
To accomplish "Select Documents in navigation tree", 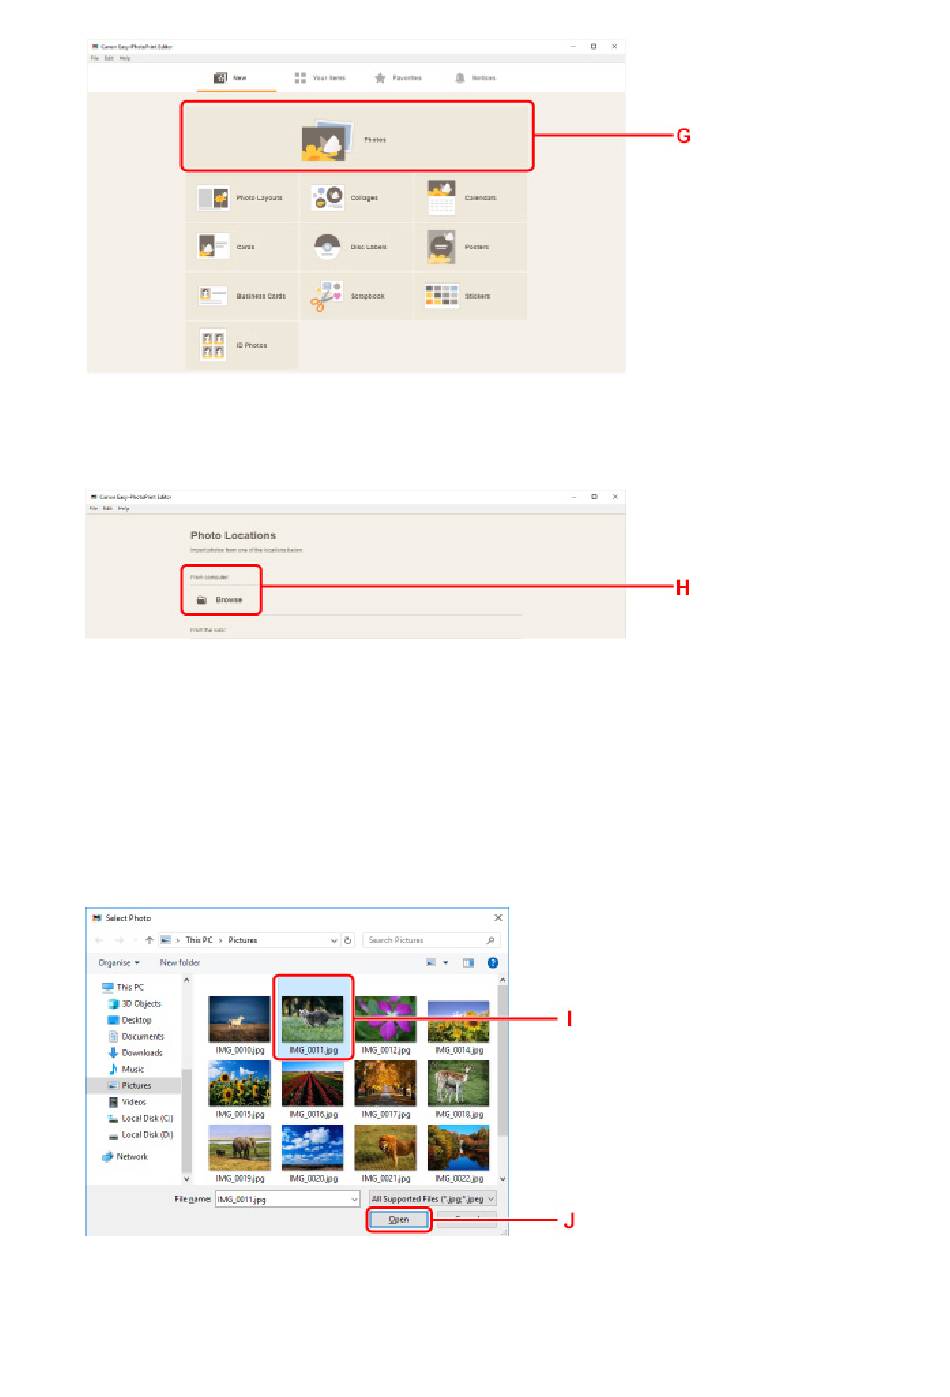I will tap(136, 1036).
